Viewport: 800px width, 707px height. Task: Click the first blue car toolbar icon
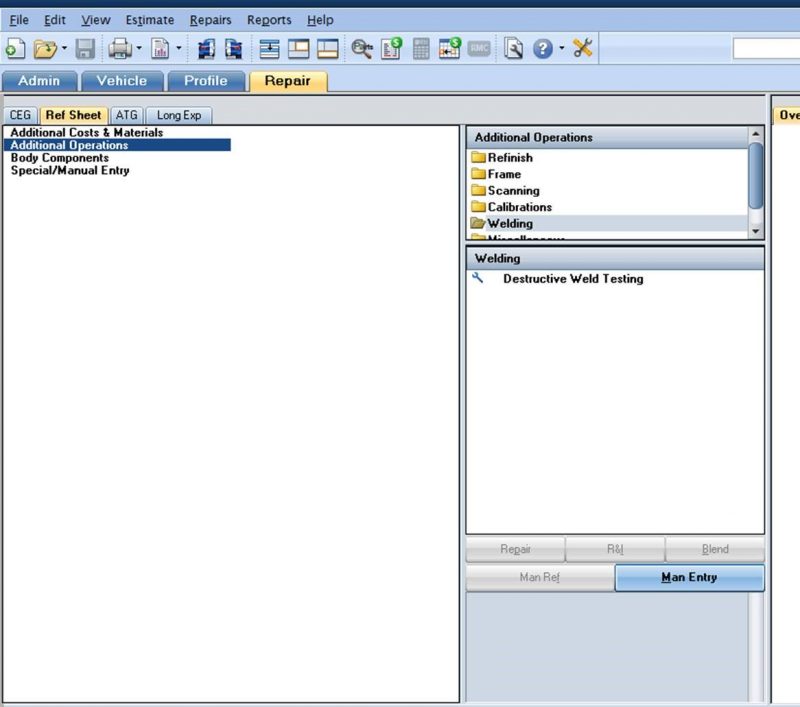[206, 48]
